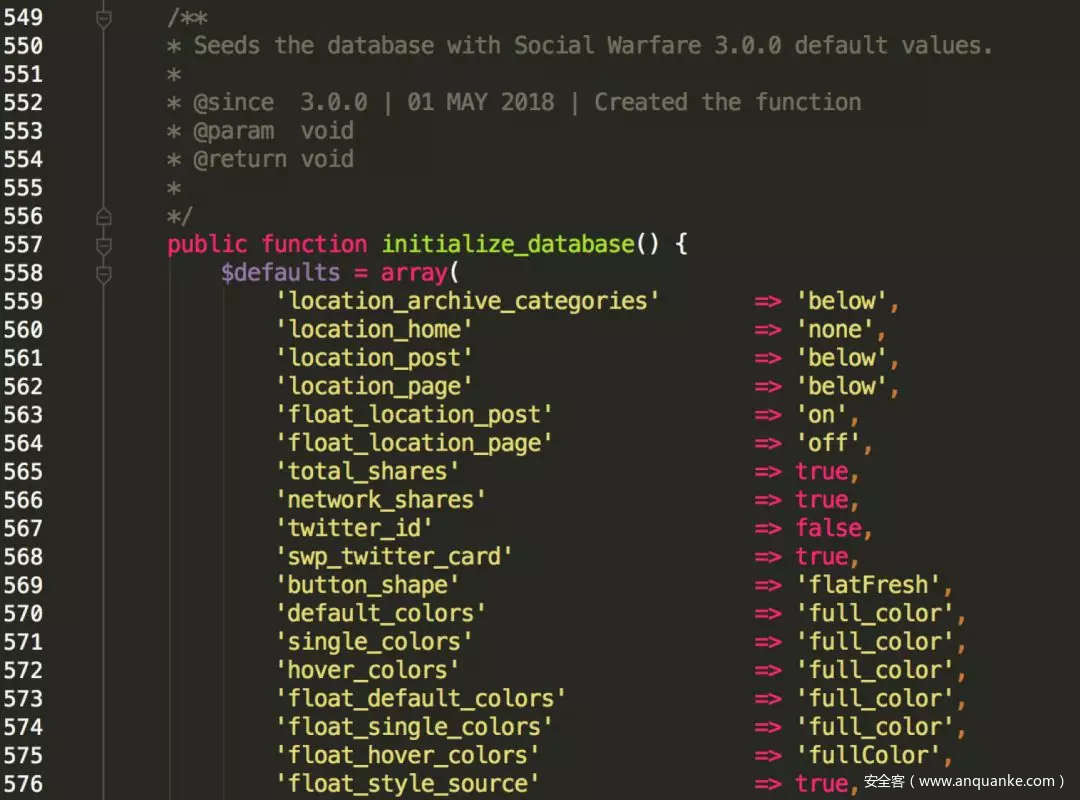Viewport: 1080px width, 800px height.
Task: Click the function name initialize_database
Action: 508,243
